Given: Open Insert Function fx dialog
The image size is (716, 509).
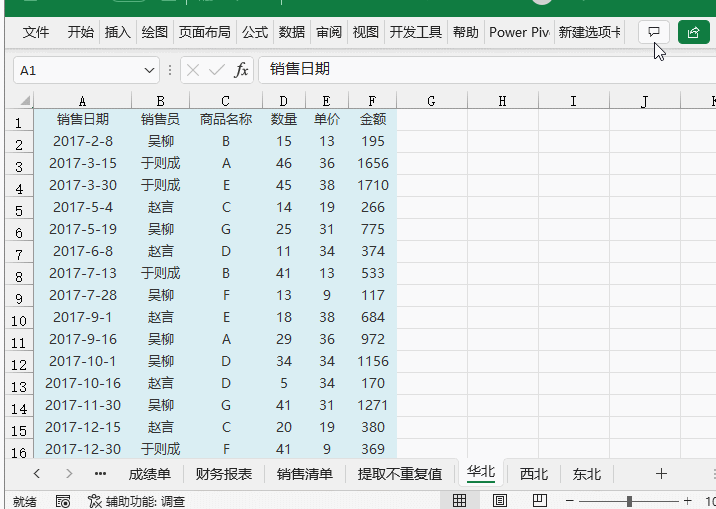Looking at the screenshot, I should tap(241, 70).
